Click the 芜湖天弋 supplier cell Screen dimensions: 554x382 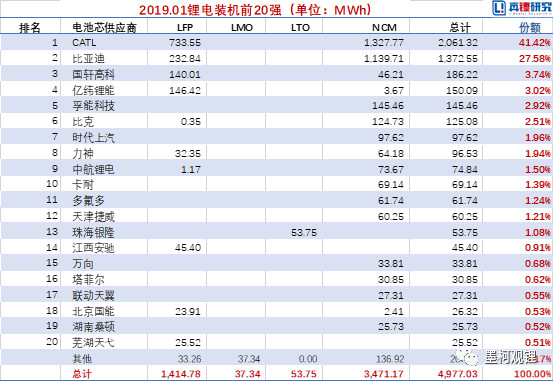[93, 342]
